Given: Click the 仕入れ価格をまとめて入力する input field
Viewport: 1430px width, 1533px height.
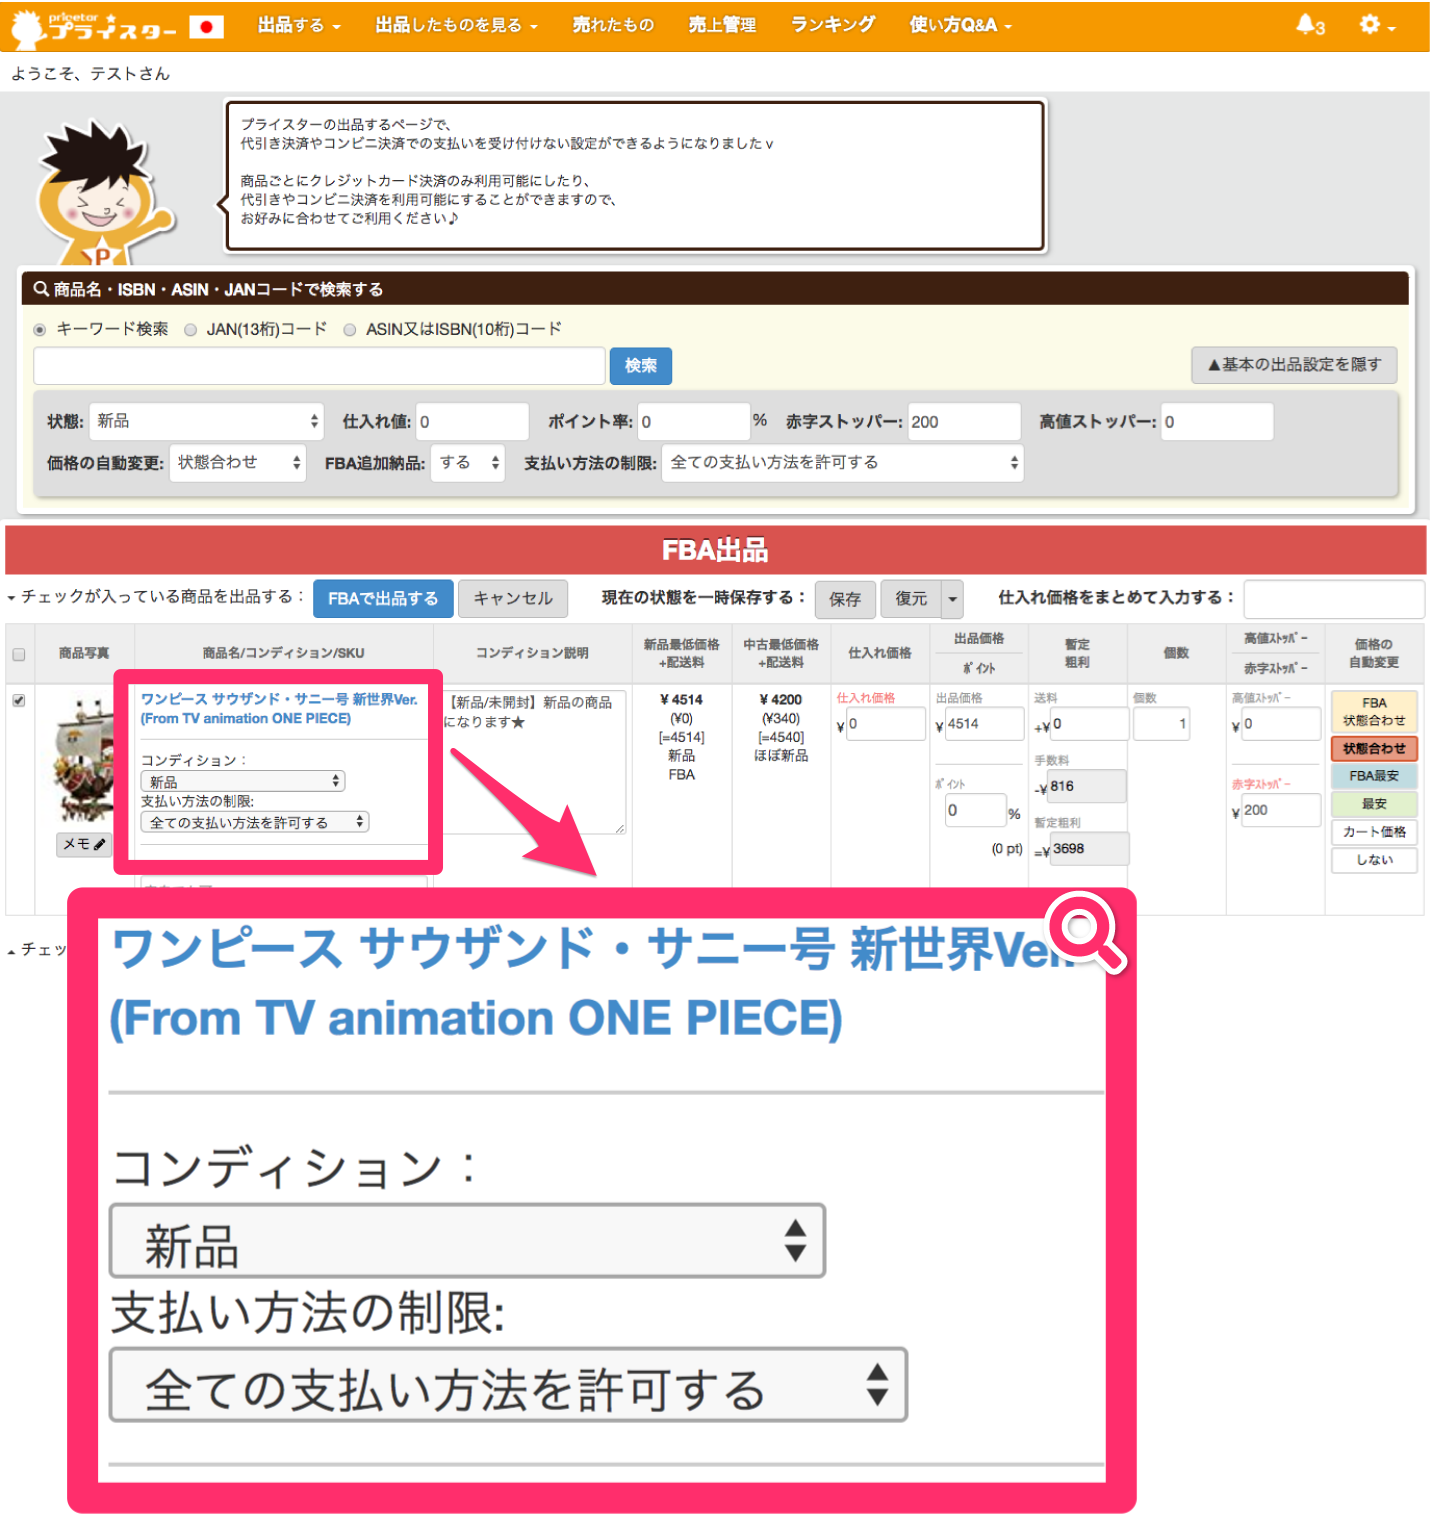Looking at the screenshot, I should click(x=1334, y=600).
